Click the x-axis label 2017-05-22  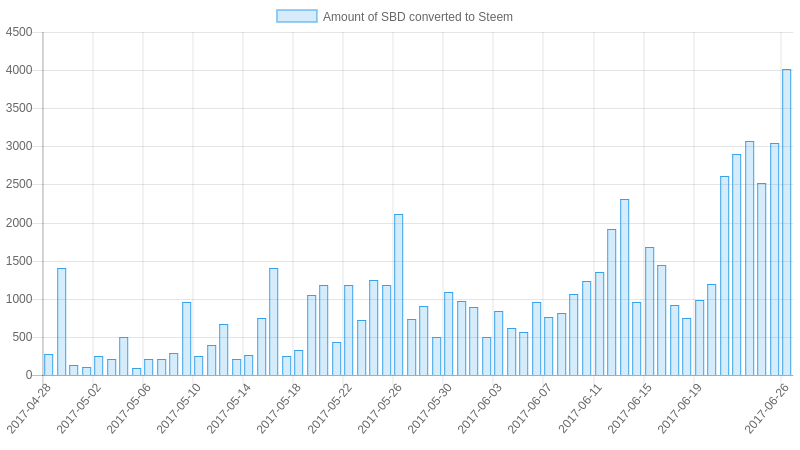329,409
